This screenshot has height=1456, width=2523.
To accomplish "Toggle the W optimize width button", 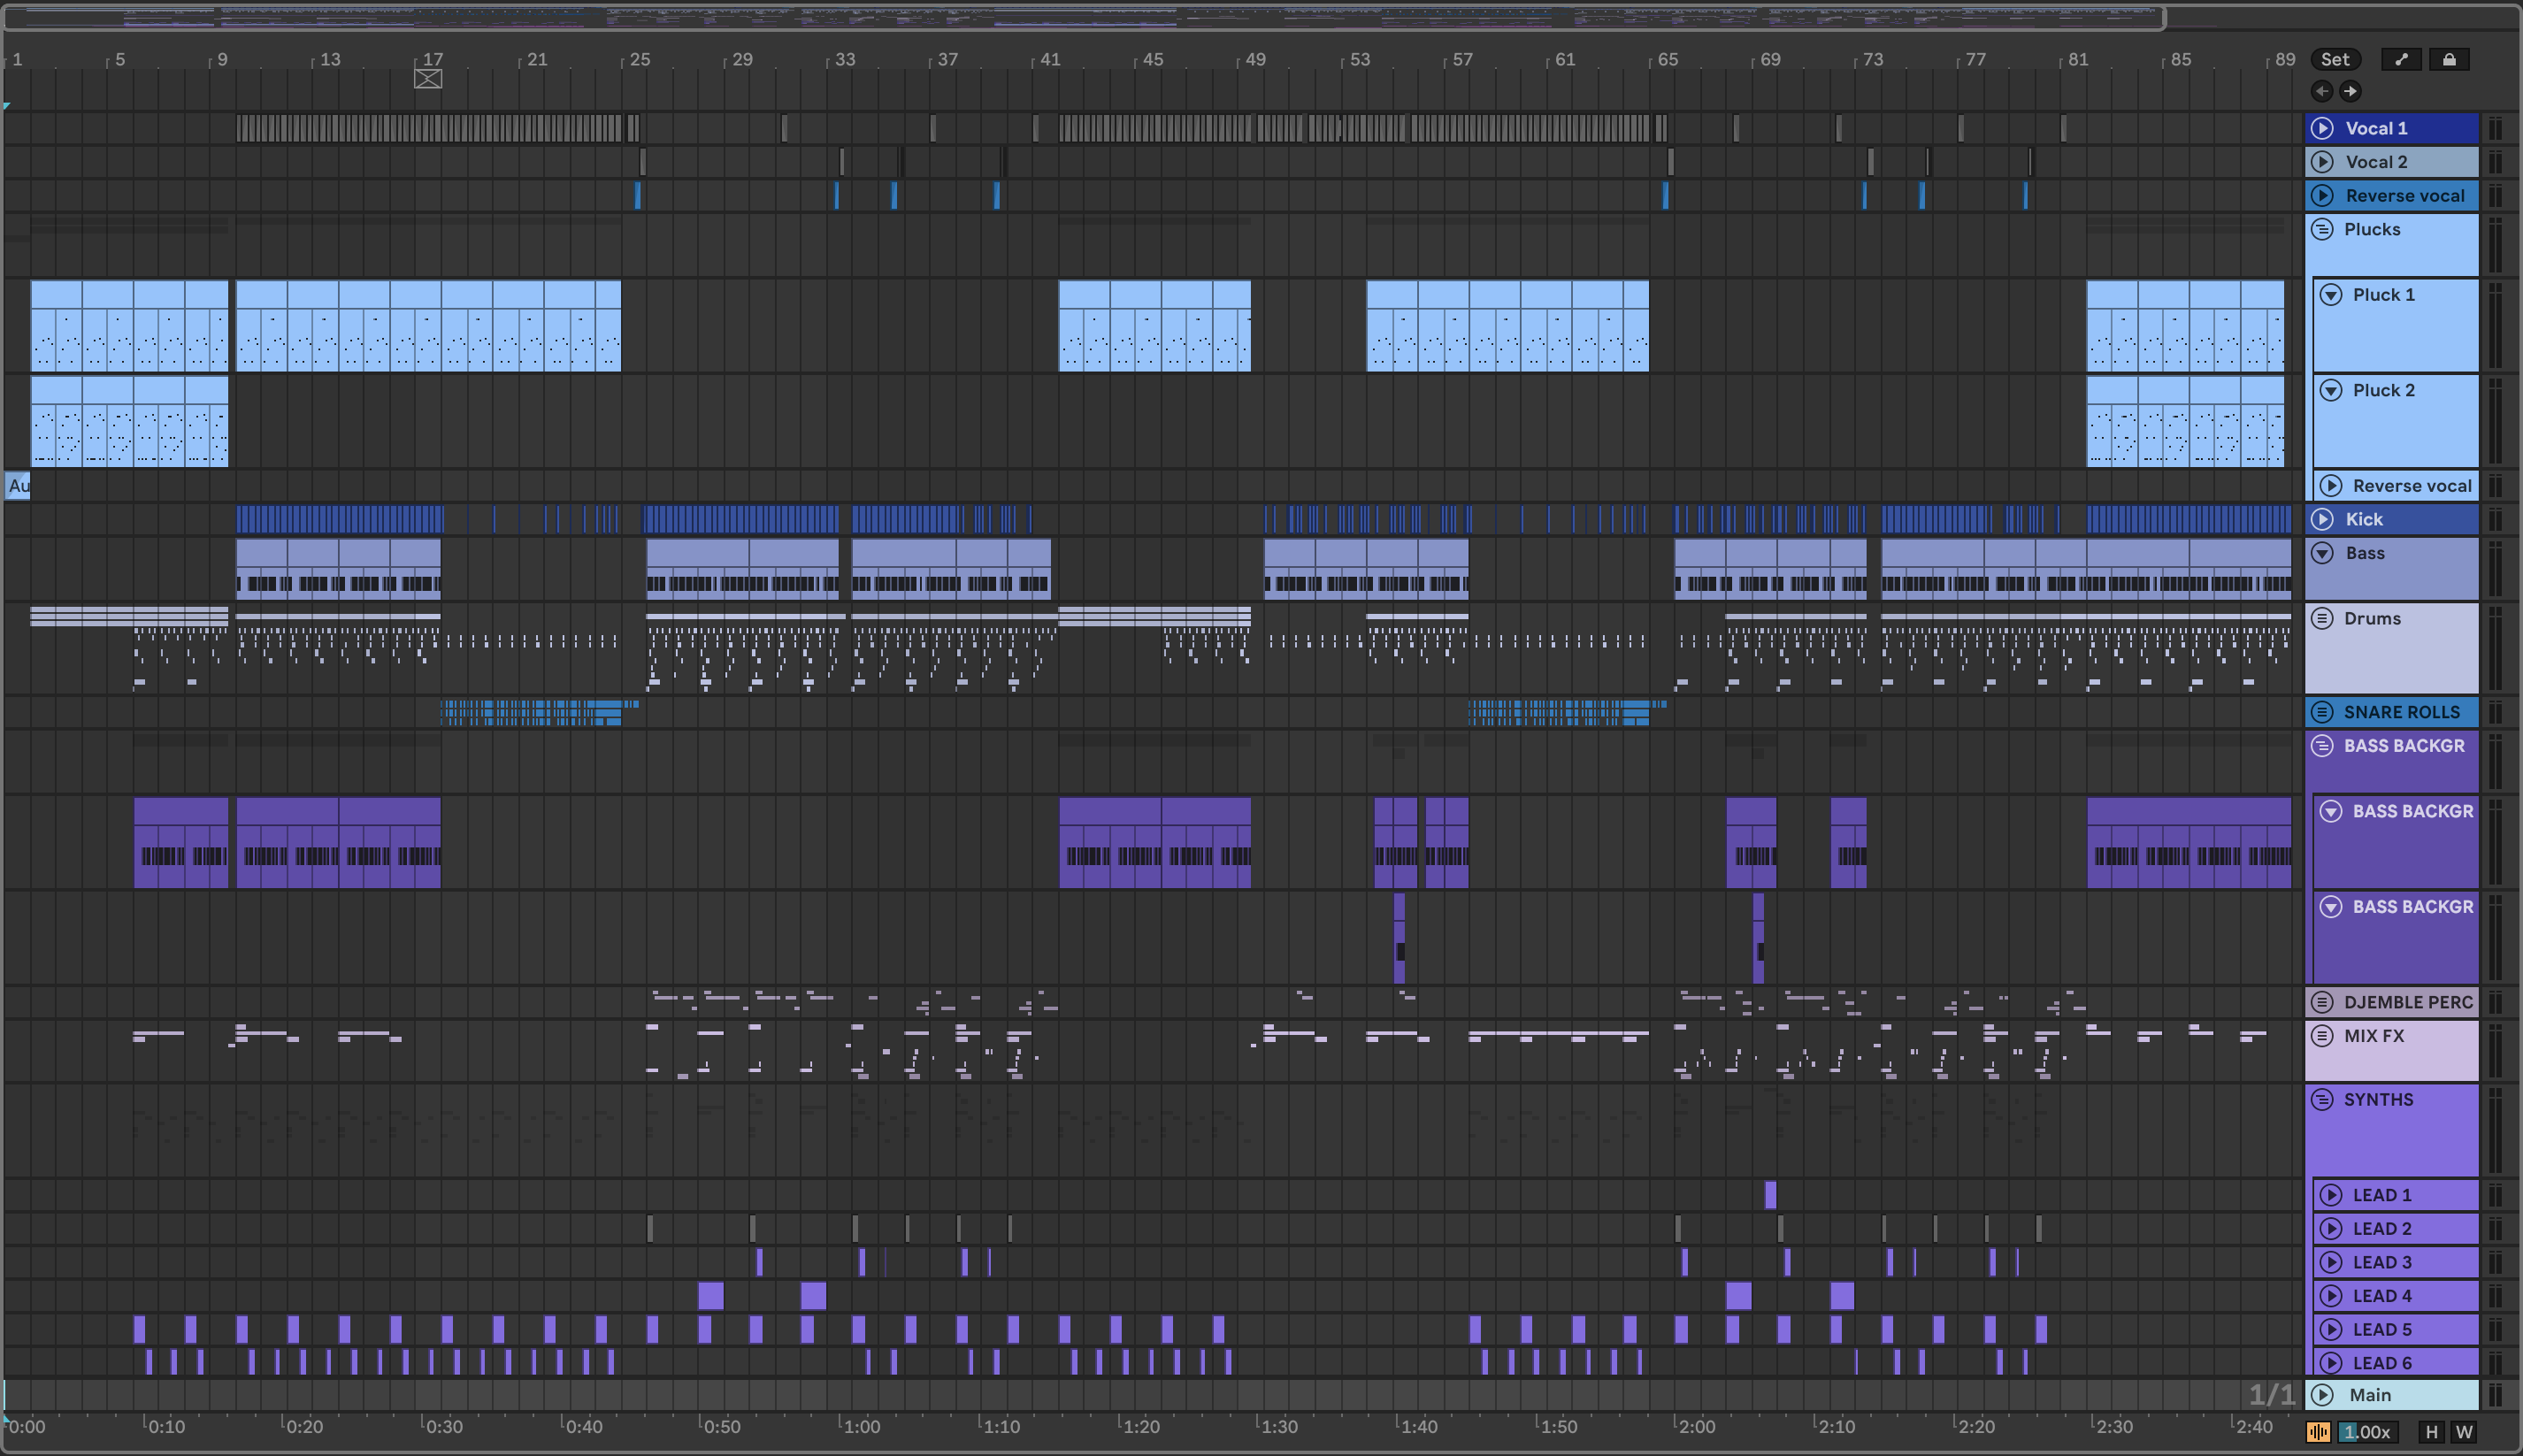I will click(2464, 1432).
